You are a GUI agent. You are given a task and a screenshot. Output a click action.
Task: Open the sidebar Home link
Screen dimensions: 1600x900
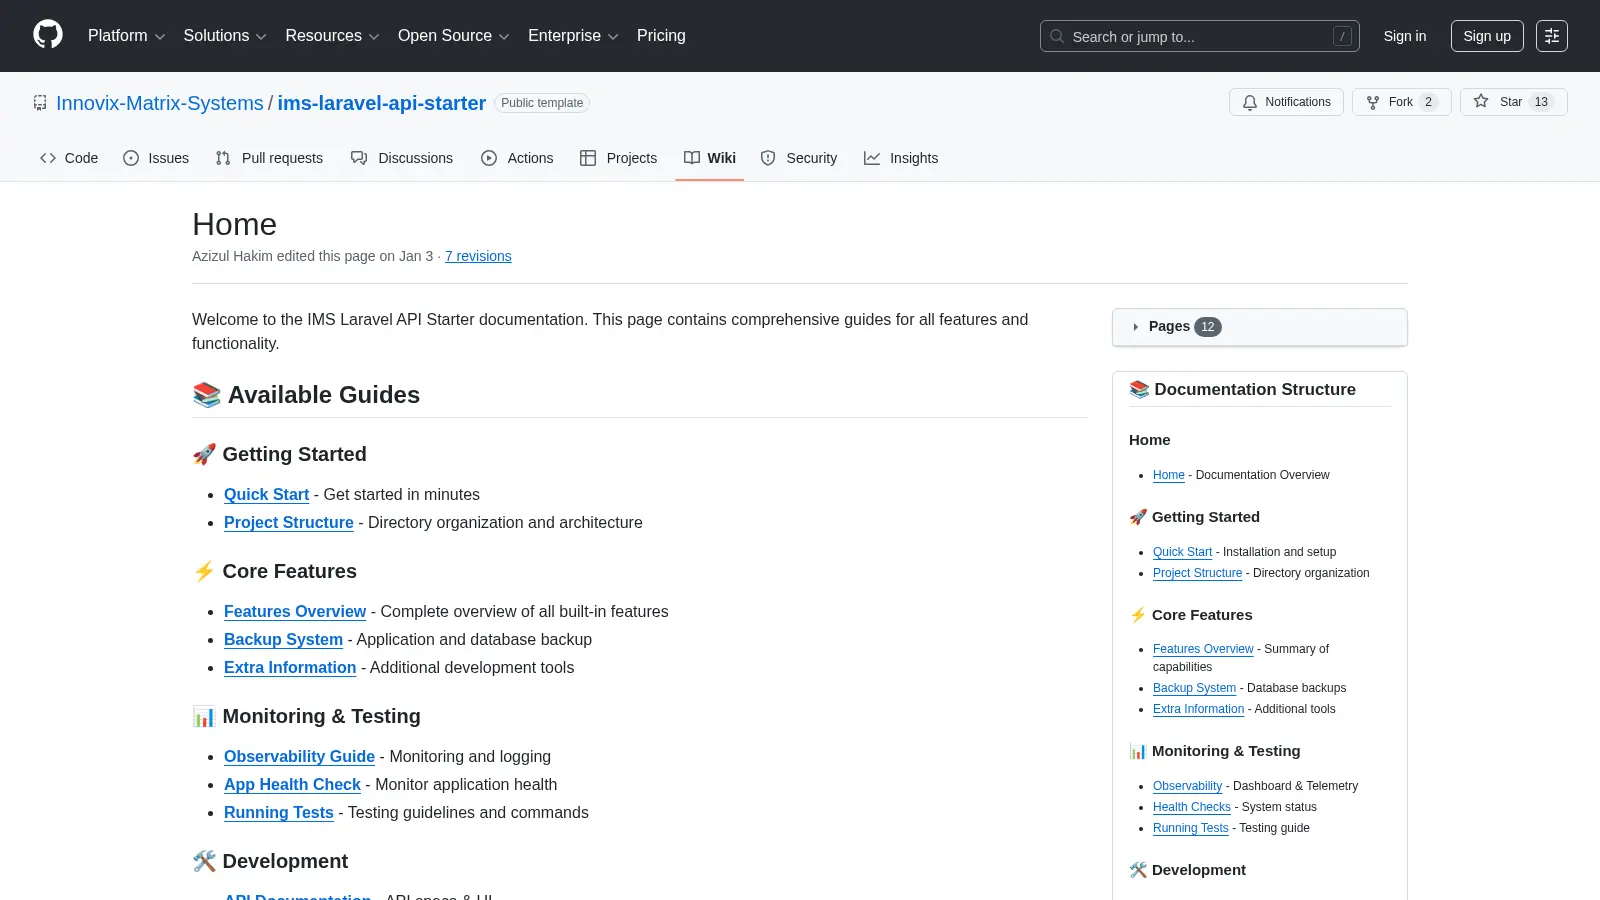[x=1168, y=475]
